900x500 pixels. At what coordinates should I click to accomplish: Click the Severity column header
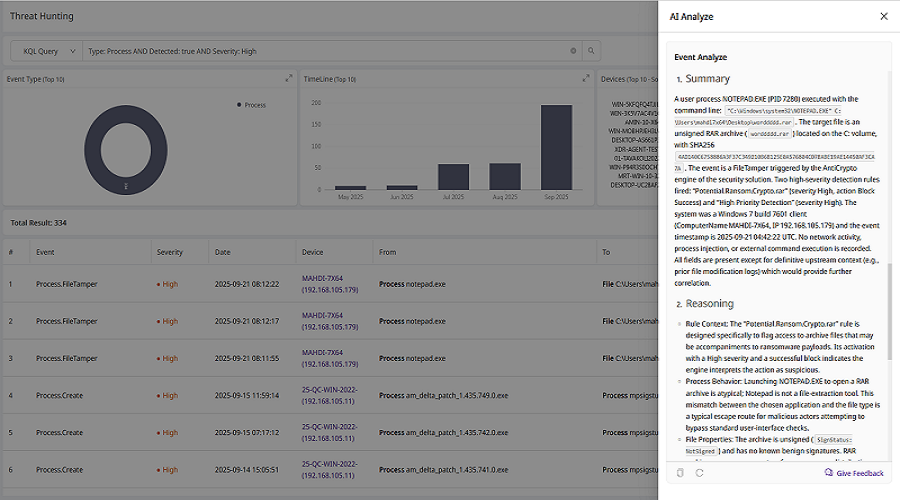(x=169, y=253)
